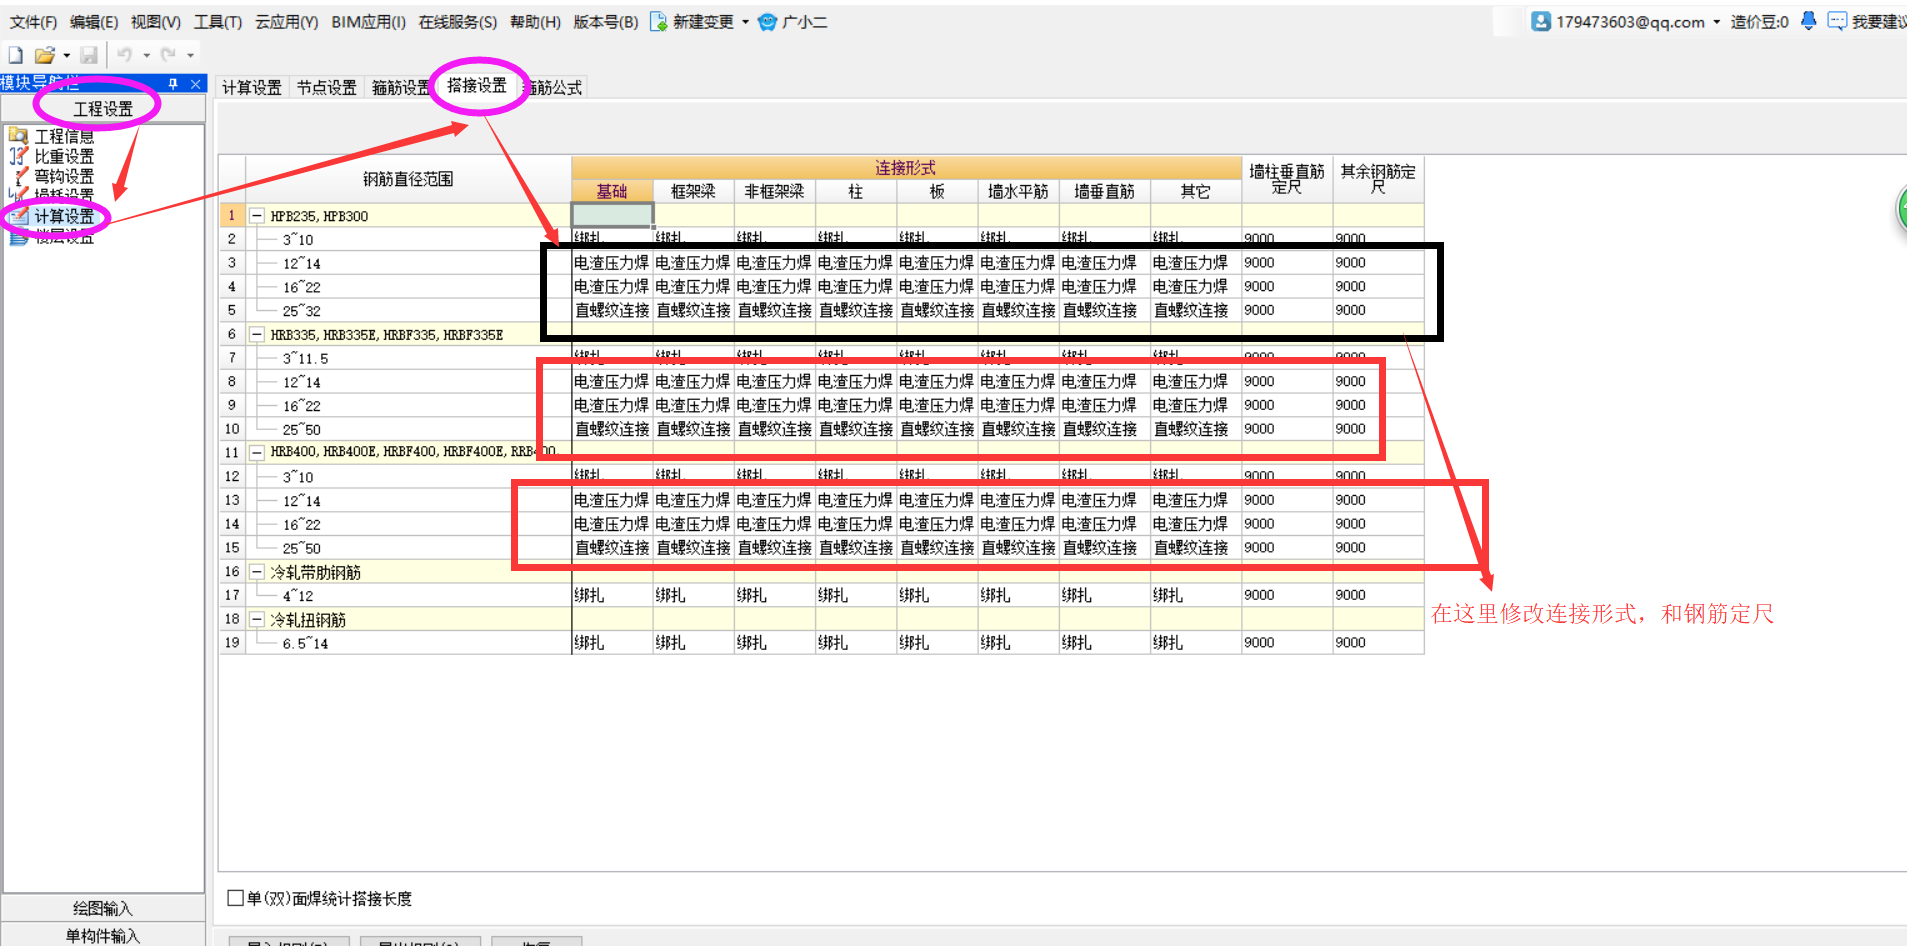The width and height of the screenshot is (1907, 946).
Task: Click the 框架梁 column header
Action: [x=693, y=191]
